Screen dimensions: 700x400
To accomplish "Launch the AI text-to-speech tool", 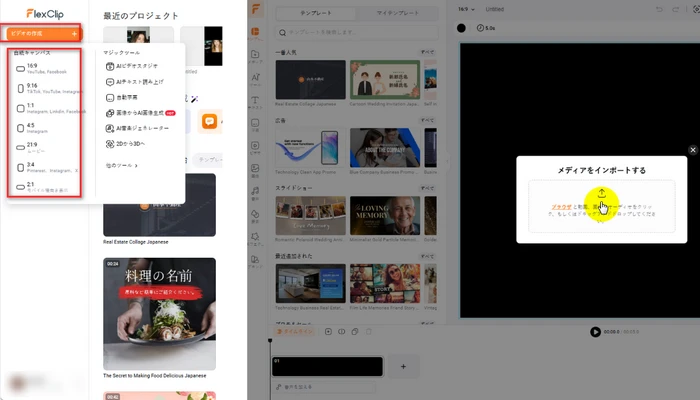I will point(140,82).
